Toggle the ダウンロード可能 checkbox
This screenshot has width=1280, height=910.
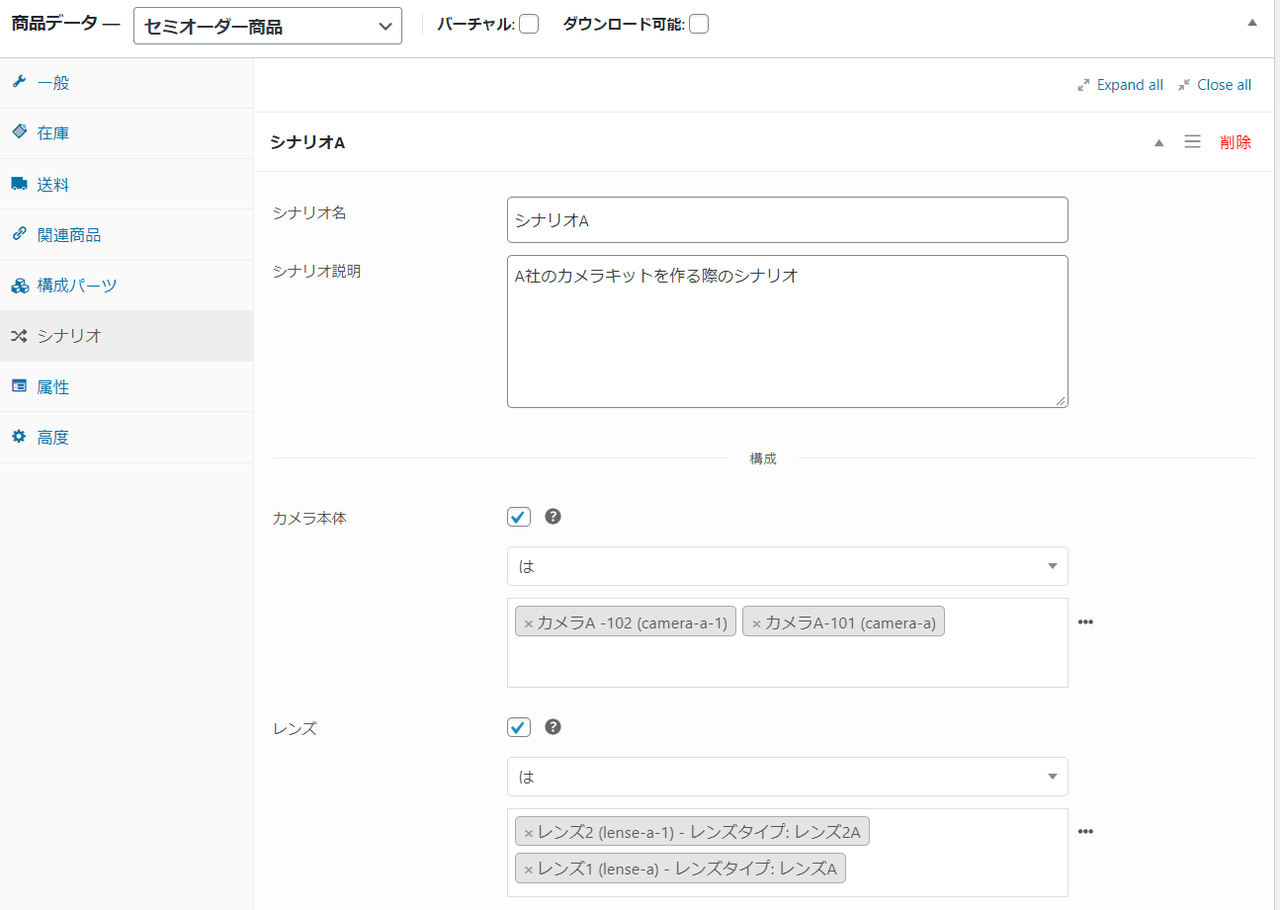pos(699,25)
